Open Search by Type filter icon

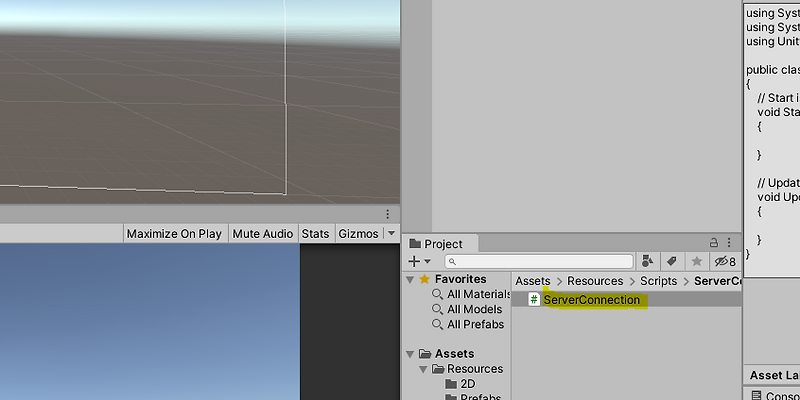tap(647, 262)
